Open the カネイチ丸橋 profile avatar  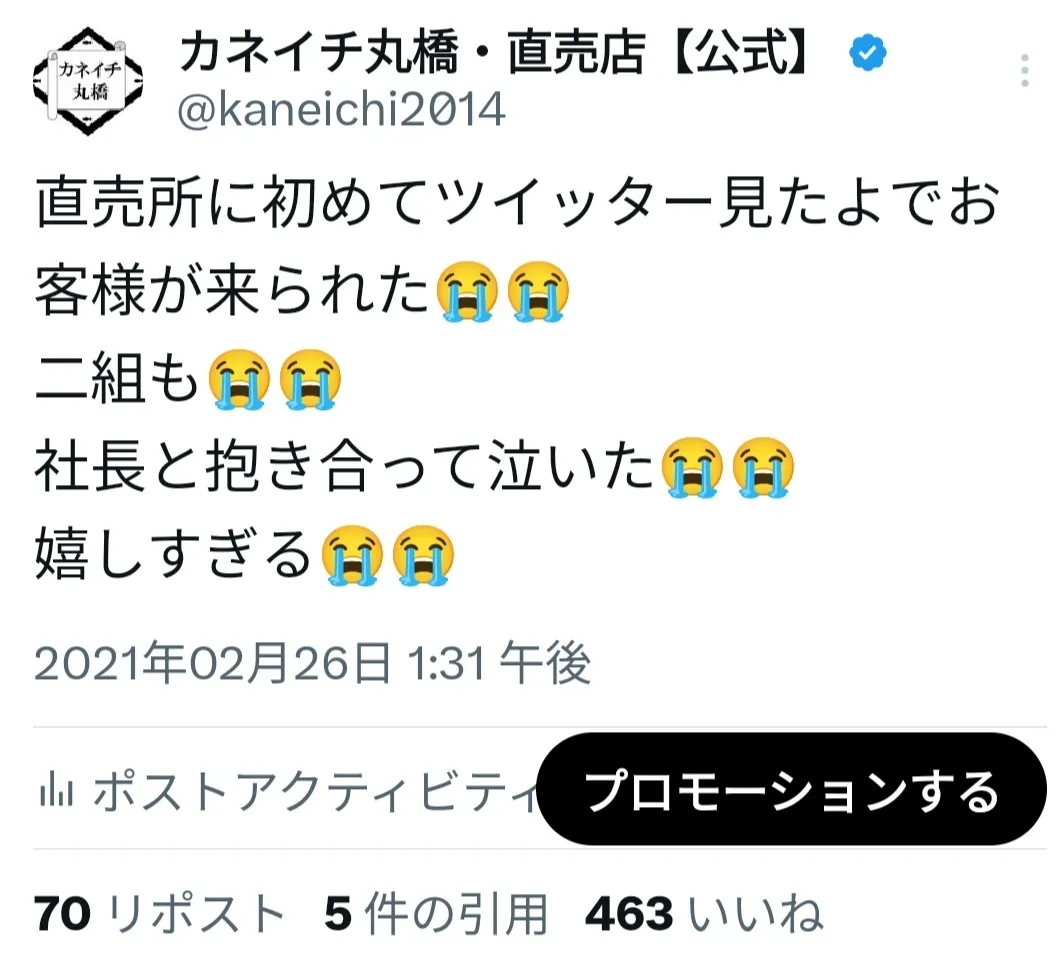pyautogui.click(x=88, y=81)
